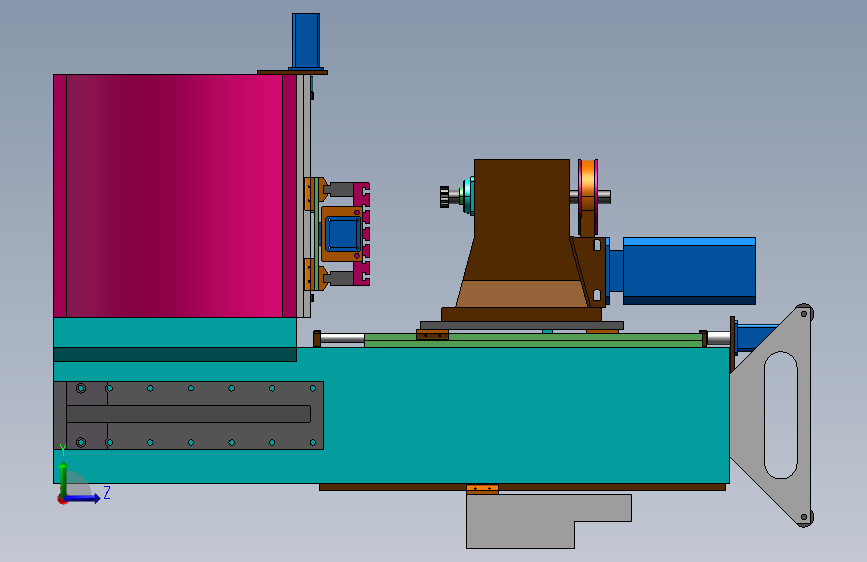Pick the cyan bearing flange on headstock

tap(469, 196)
